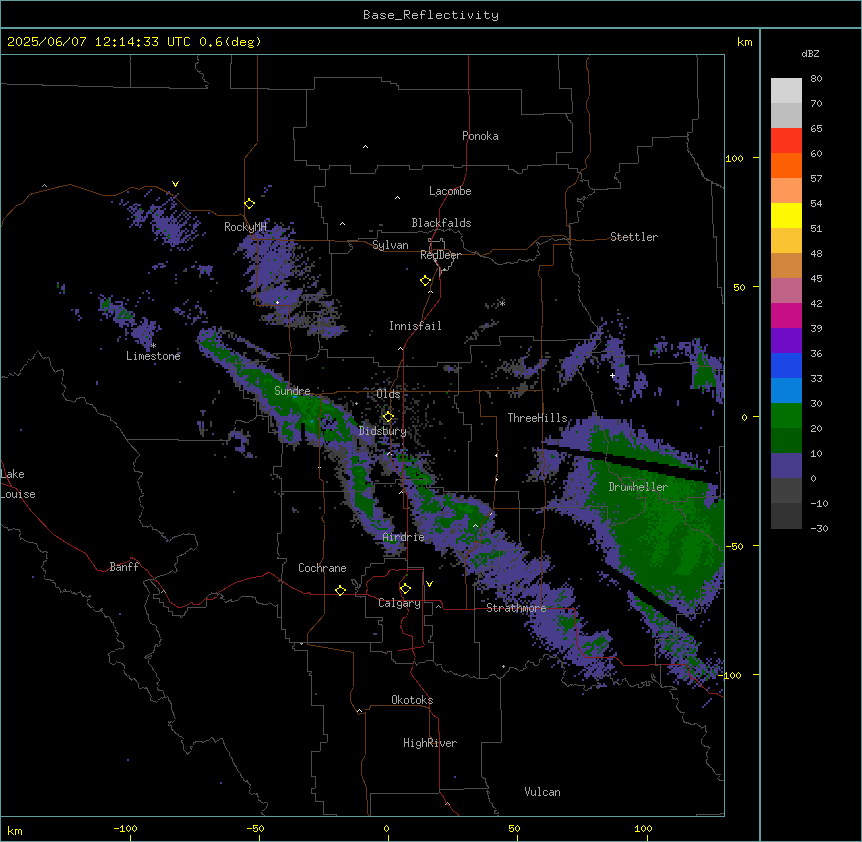Select the yellow diamond marker between Olds and Didsbury
This screenshot has width=862, height=842.
[388, 417]
